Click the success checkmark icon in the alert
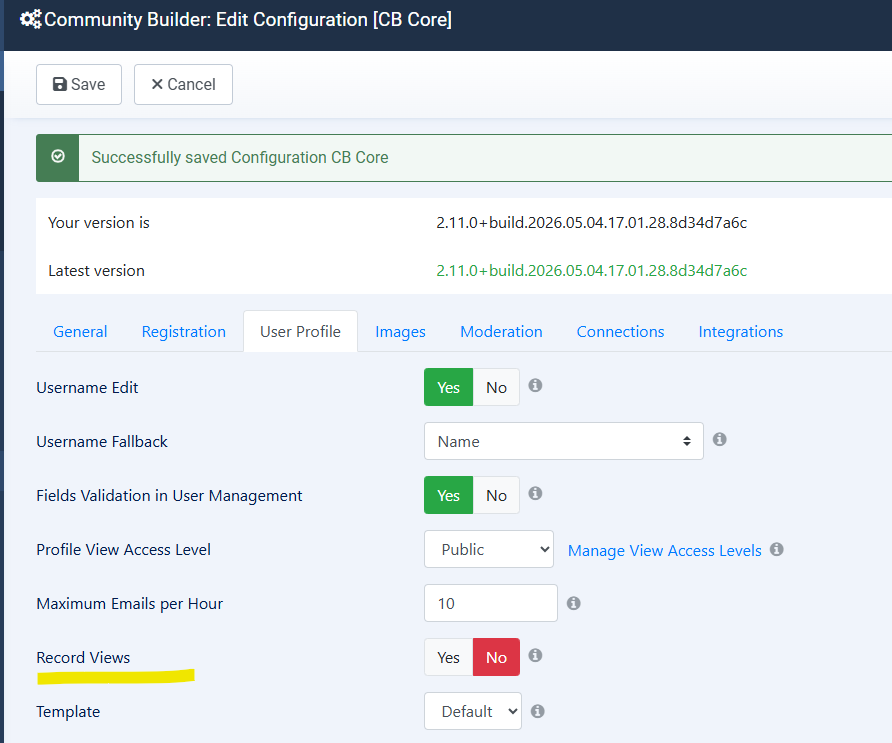 [58, 156]
